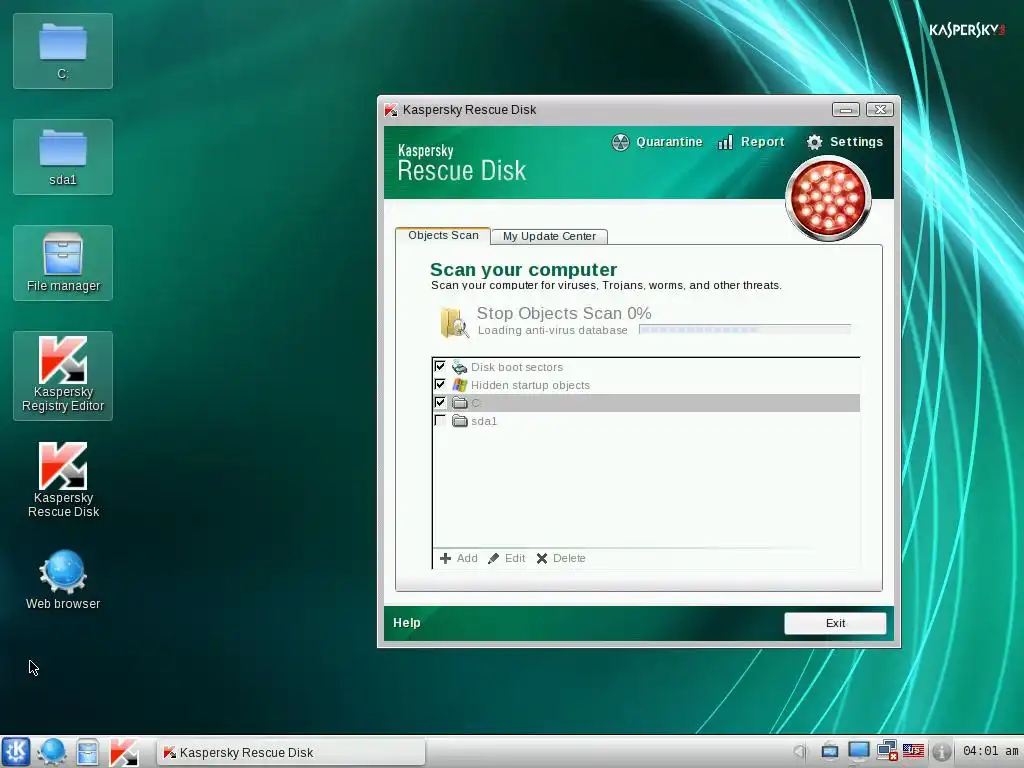
Task: Switch to Objects Scan tab
Action: click(x=443, y=236)
